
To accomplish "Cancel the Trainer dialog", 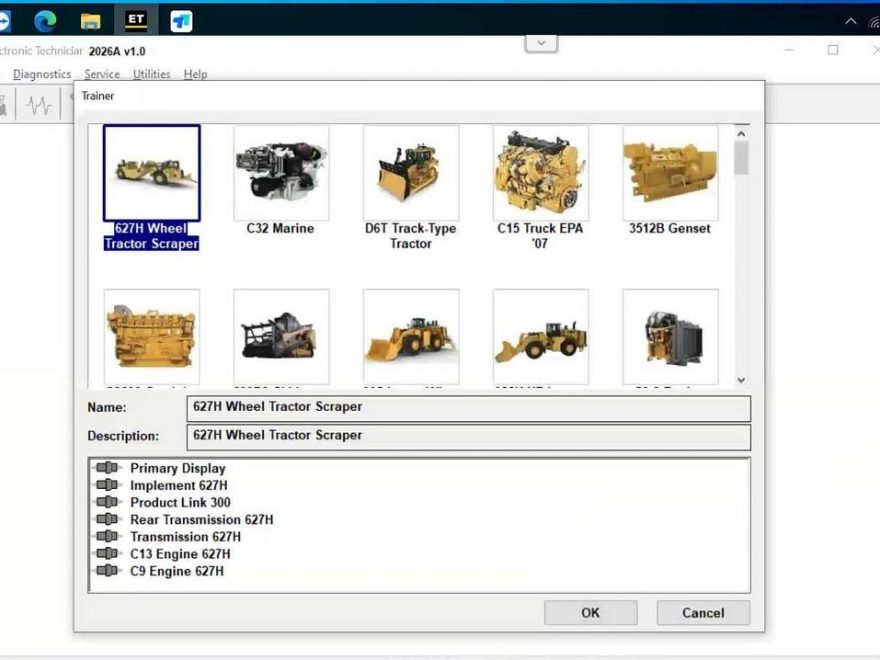I will [703, 613].
